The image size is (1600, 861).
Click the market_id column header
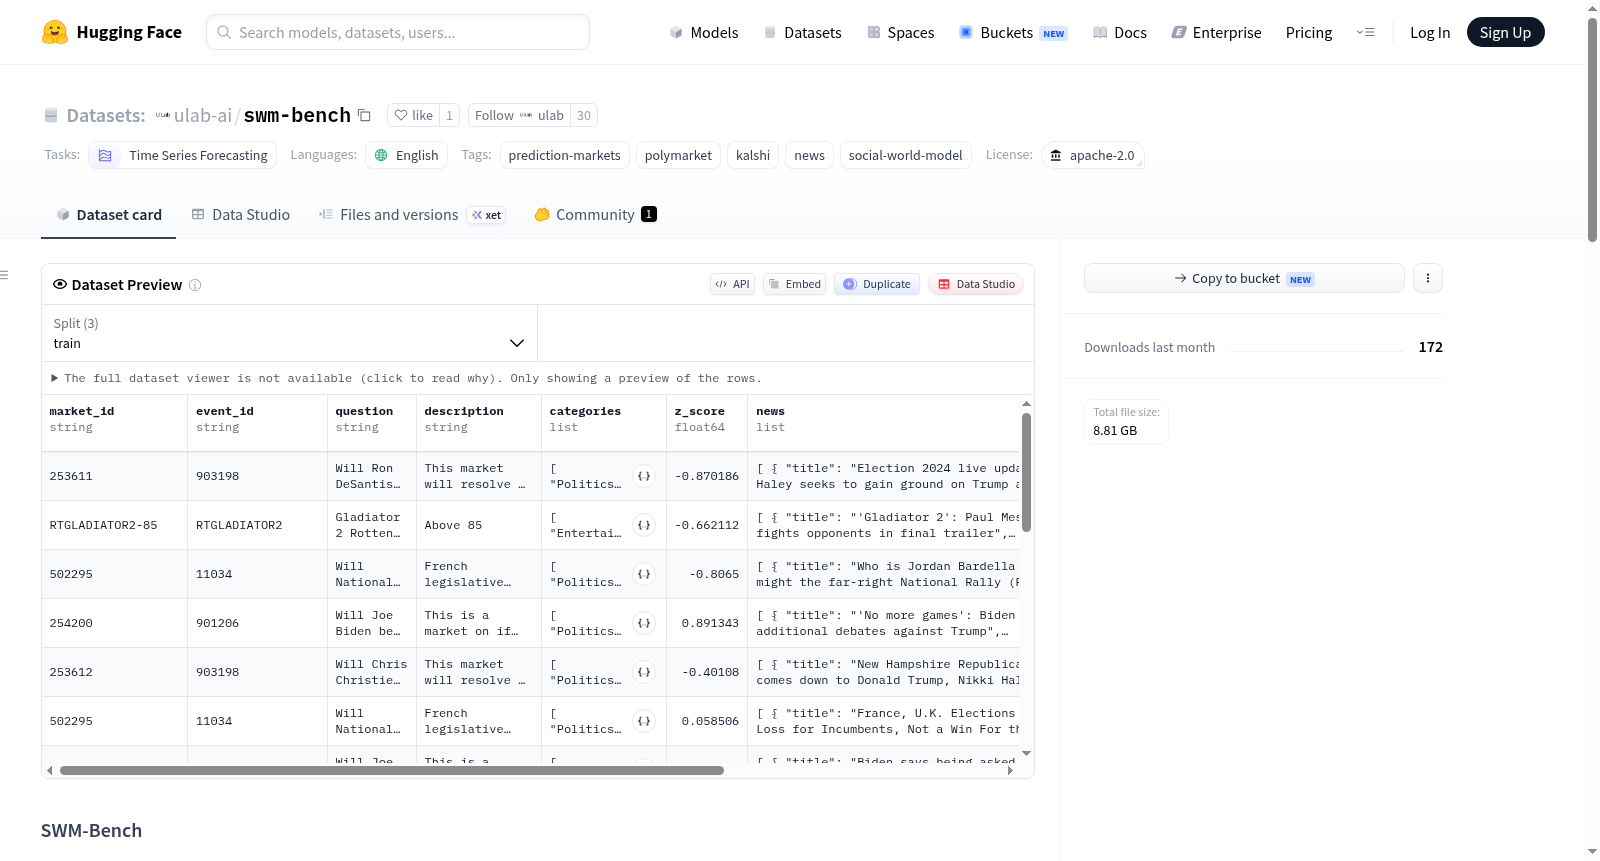(114, 419)
